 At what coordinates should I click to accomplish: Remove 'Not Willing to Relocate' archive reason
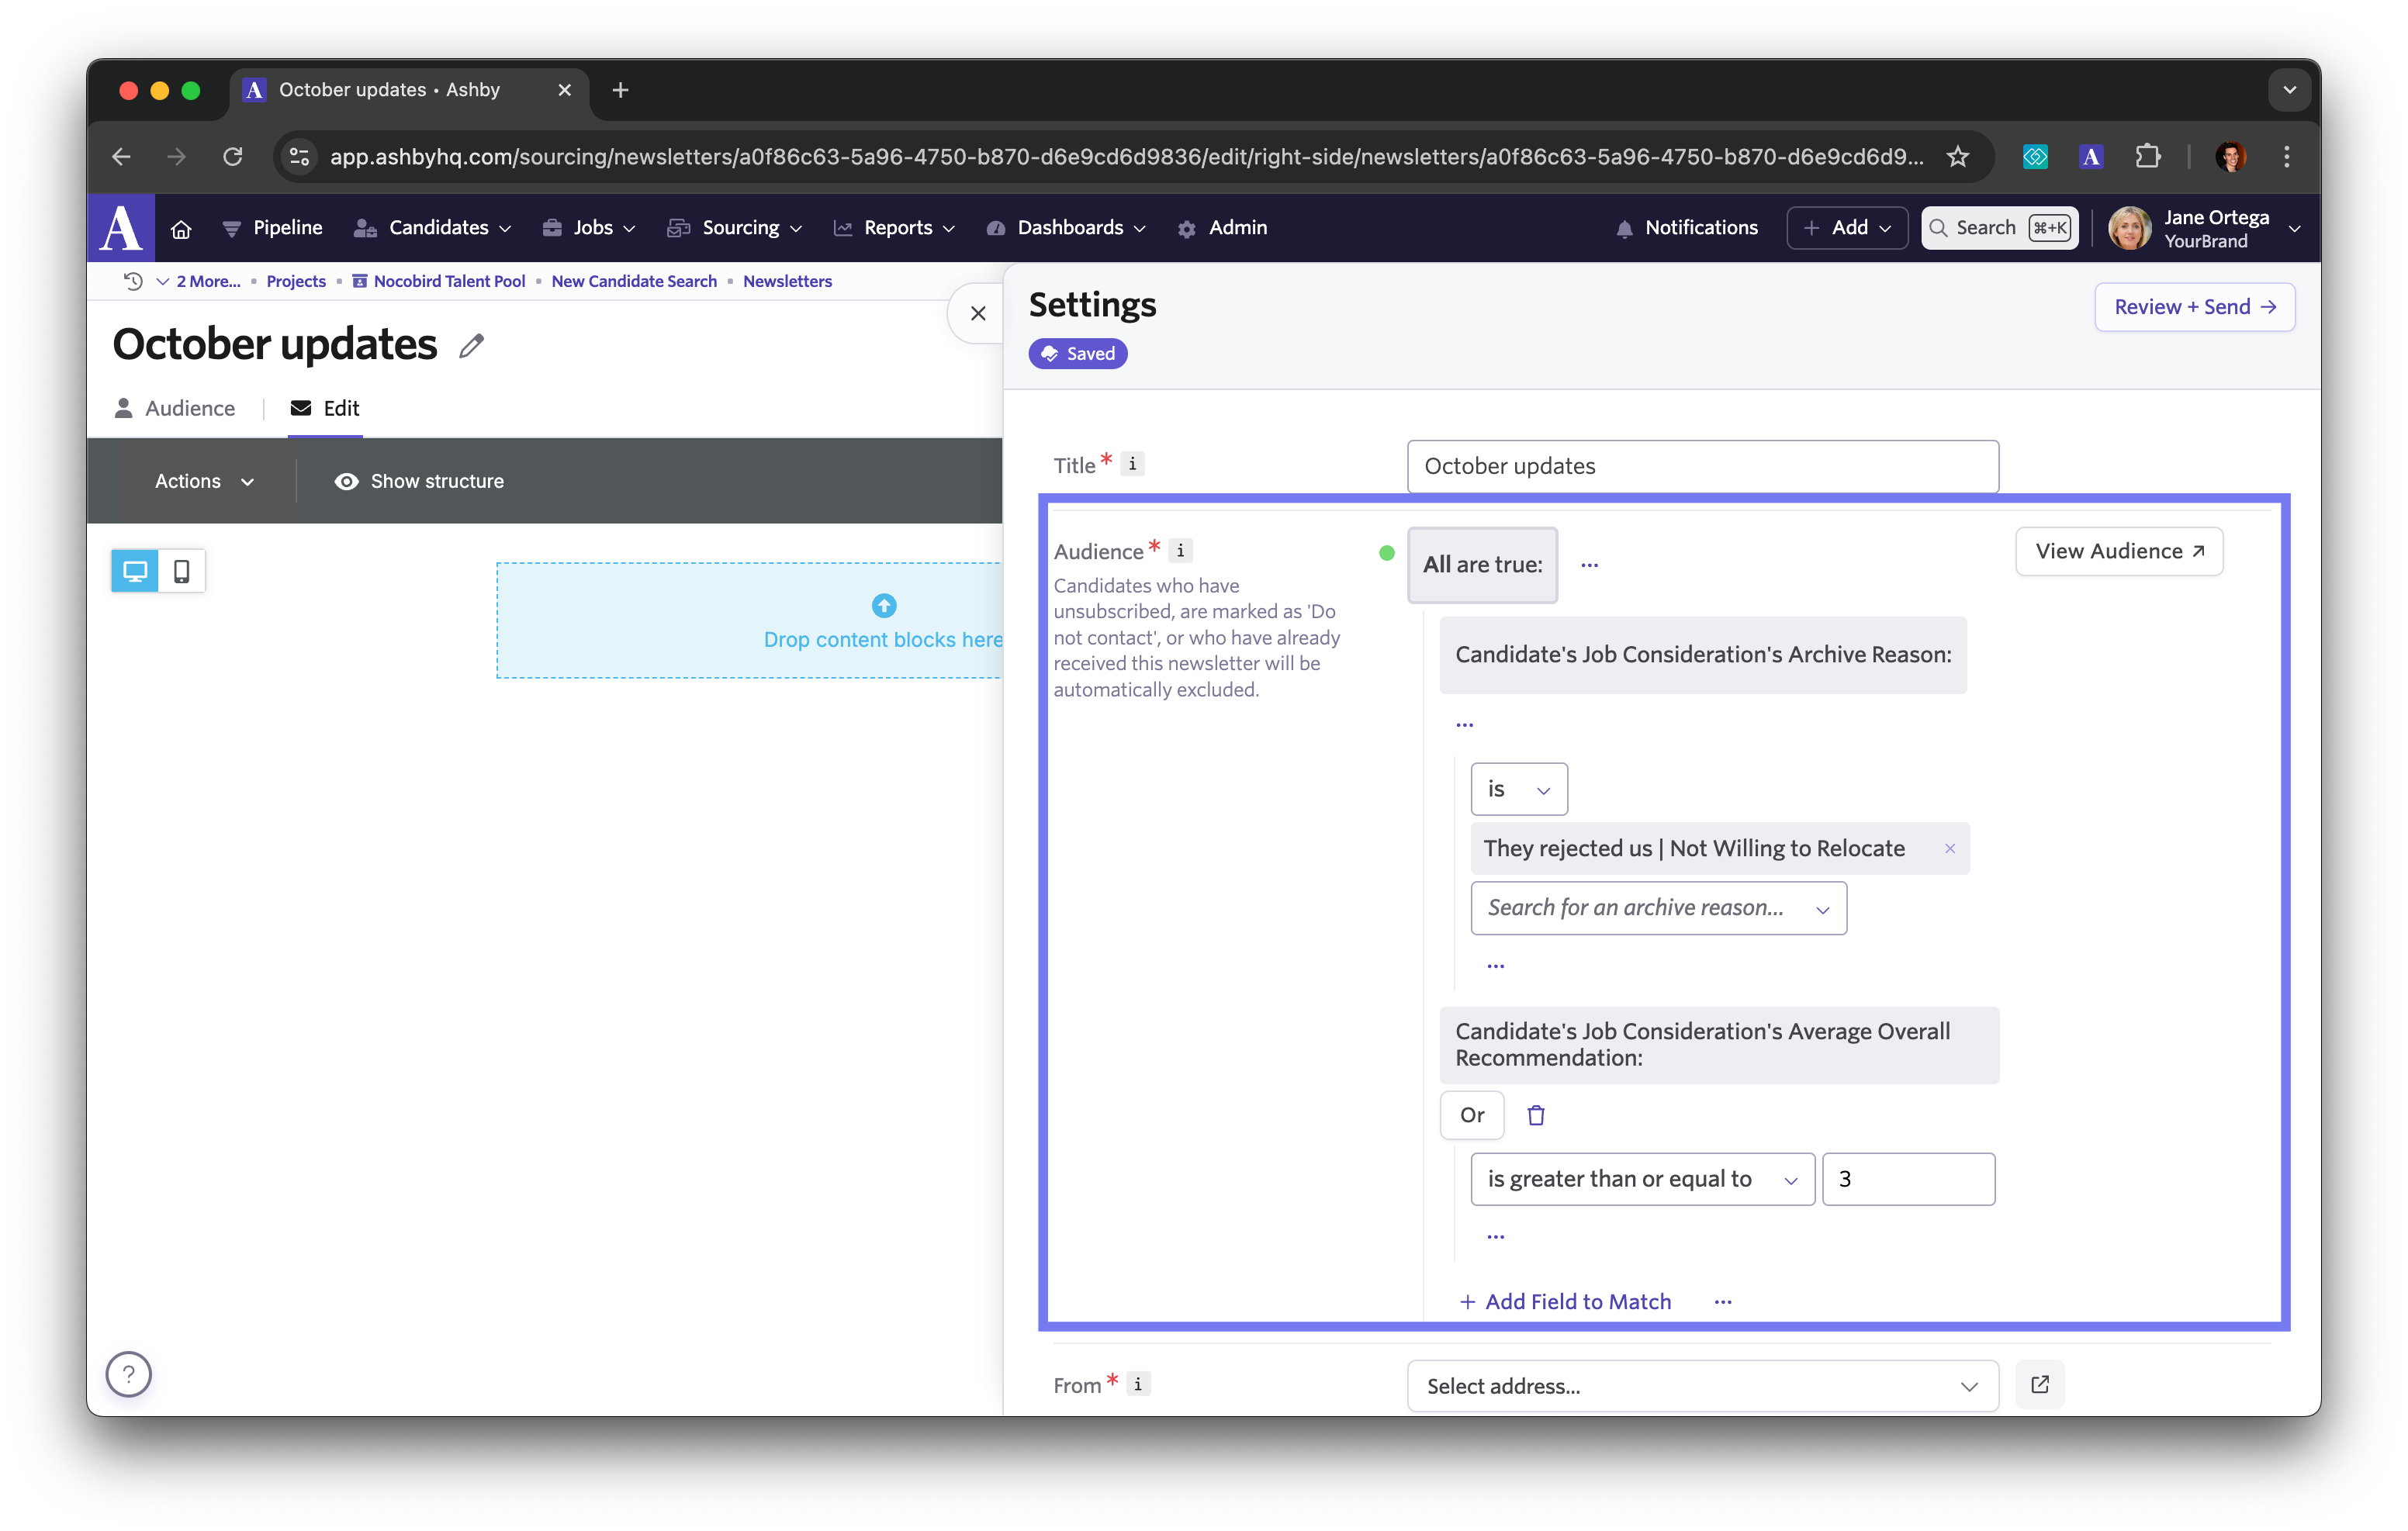point(1949,848)
